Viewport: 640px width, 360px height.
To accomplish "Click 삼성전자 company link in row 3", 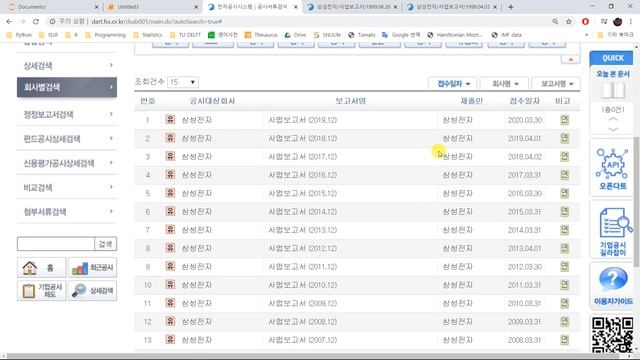I will pyautogui.click(x=197, y=156).
